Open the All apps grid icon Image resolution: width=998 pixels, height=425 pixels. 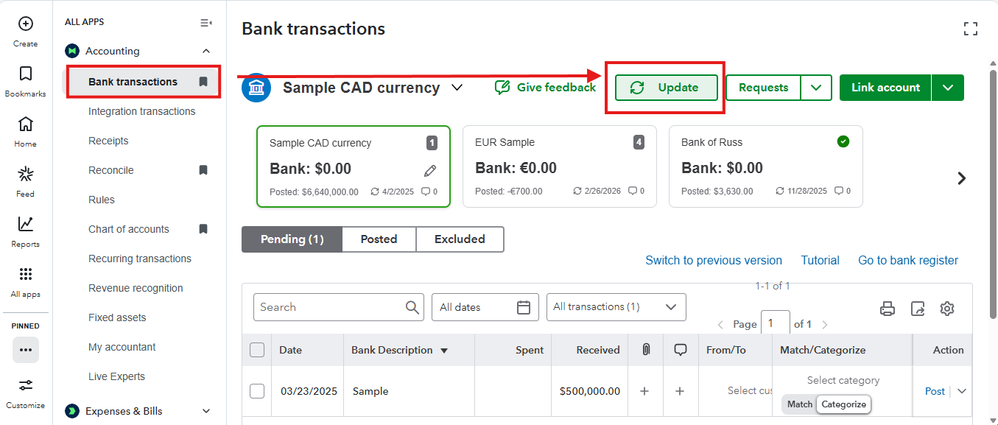[x=25, y=274]
